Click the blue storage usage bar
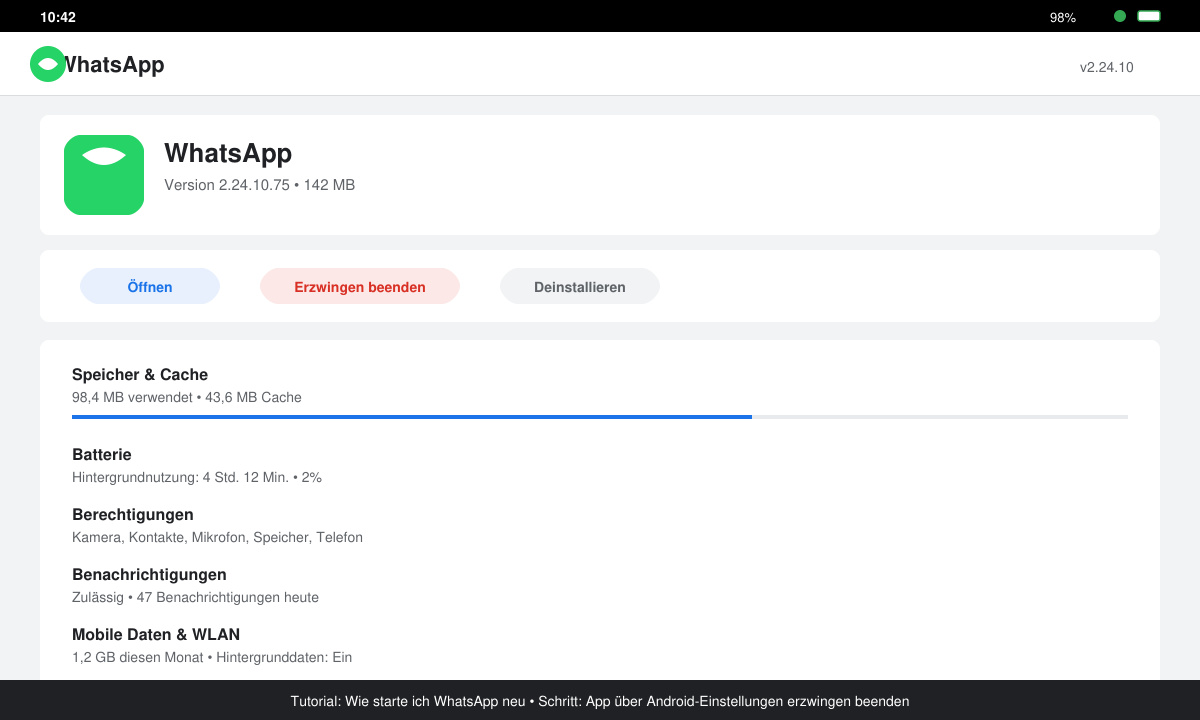The image size is (1200, 720). (x=412, y=416)
